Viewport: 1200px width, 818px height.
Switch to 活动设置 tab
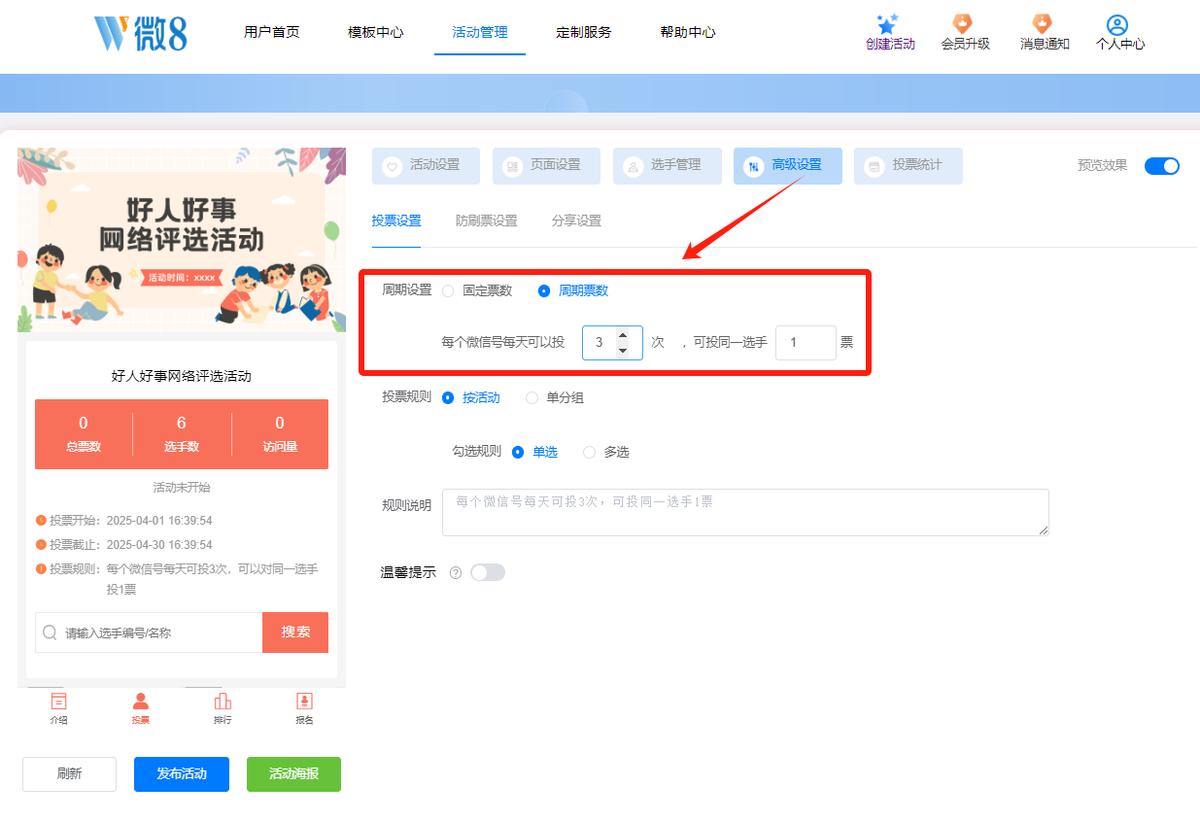(426, 166)
